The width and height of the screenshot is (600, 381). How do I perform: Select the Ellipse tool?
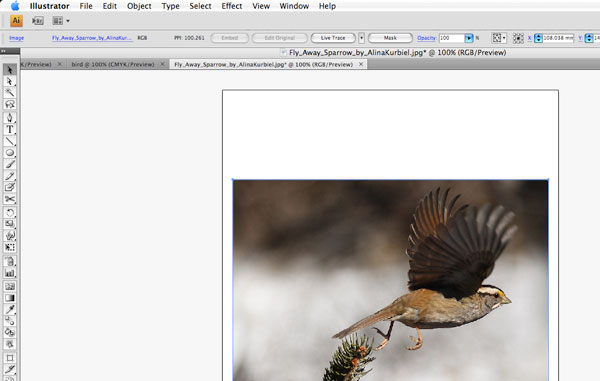pyautogui.click(x=10, y=153)
